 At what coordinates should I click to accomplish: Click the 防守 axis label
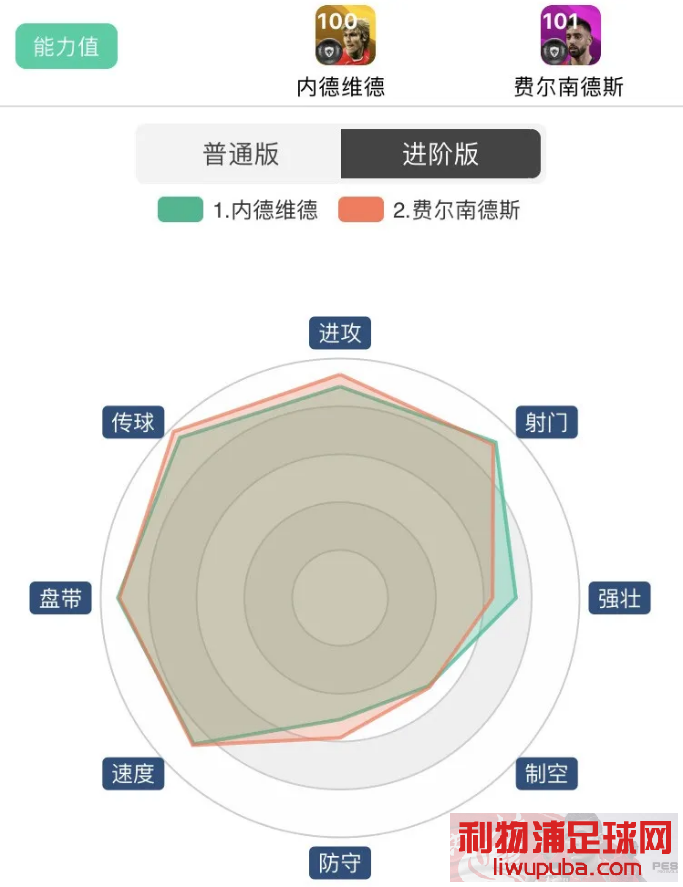(340, 863)
